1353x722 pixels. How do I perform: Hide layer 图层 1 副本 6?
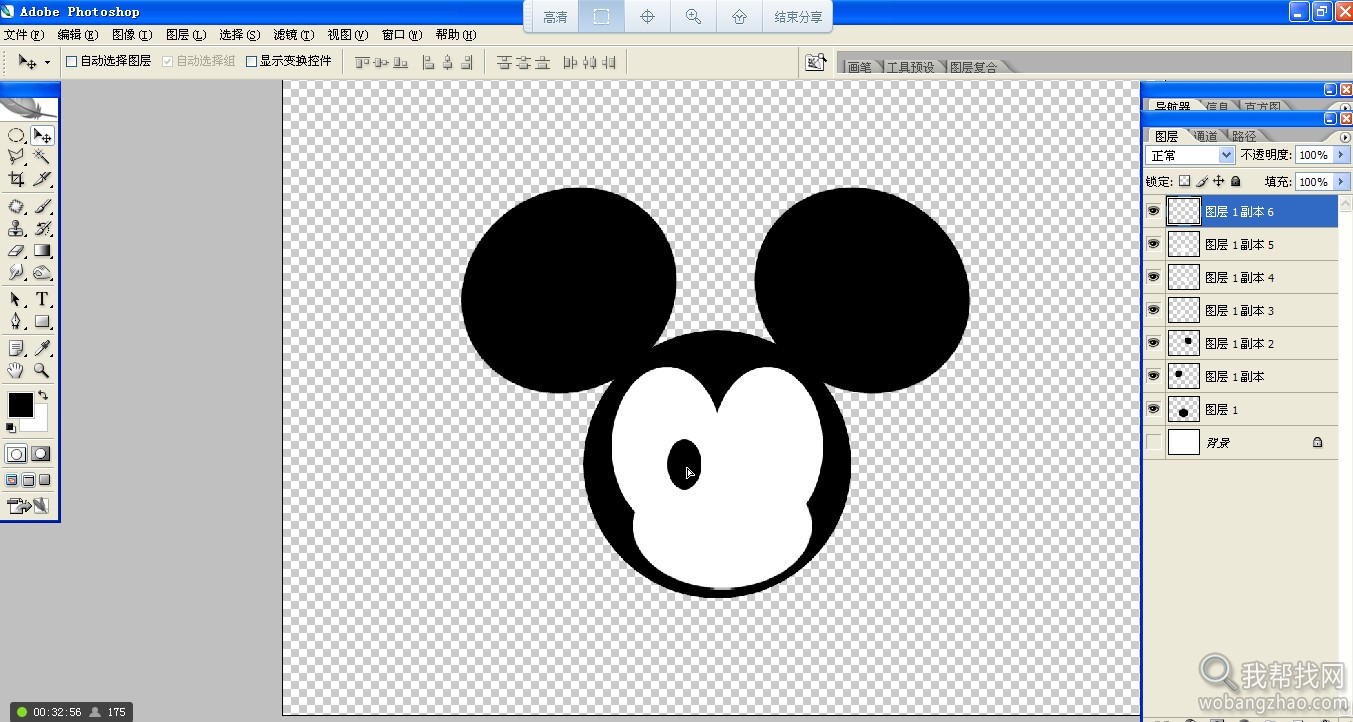point(1154,212)
